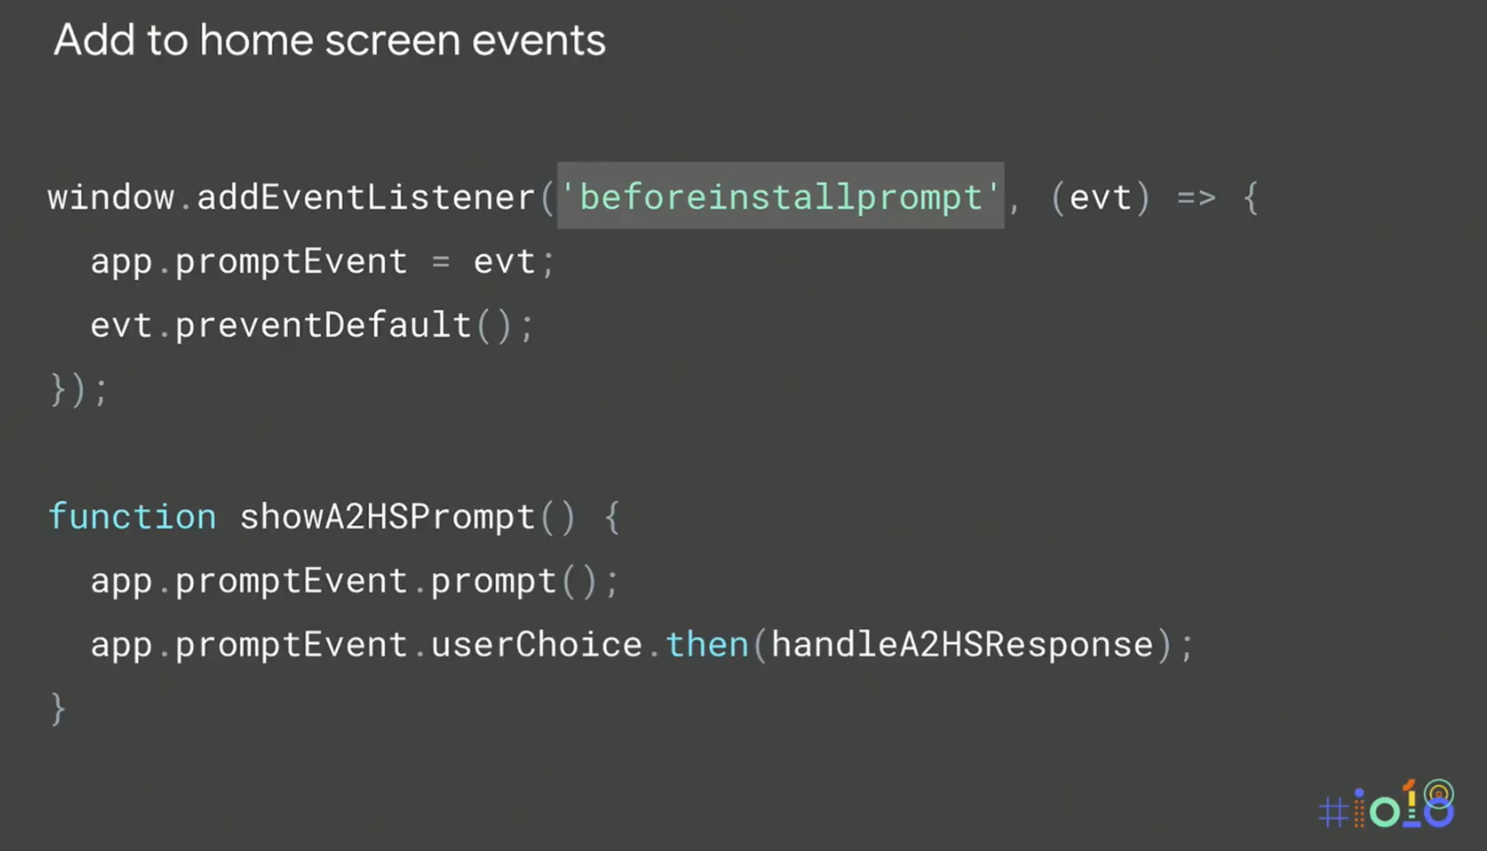Click the 'function' keyword
The height and width of the screenshot is (851, 1487).
(x=132, y=517)
